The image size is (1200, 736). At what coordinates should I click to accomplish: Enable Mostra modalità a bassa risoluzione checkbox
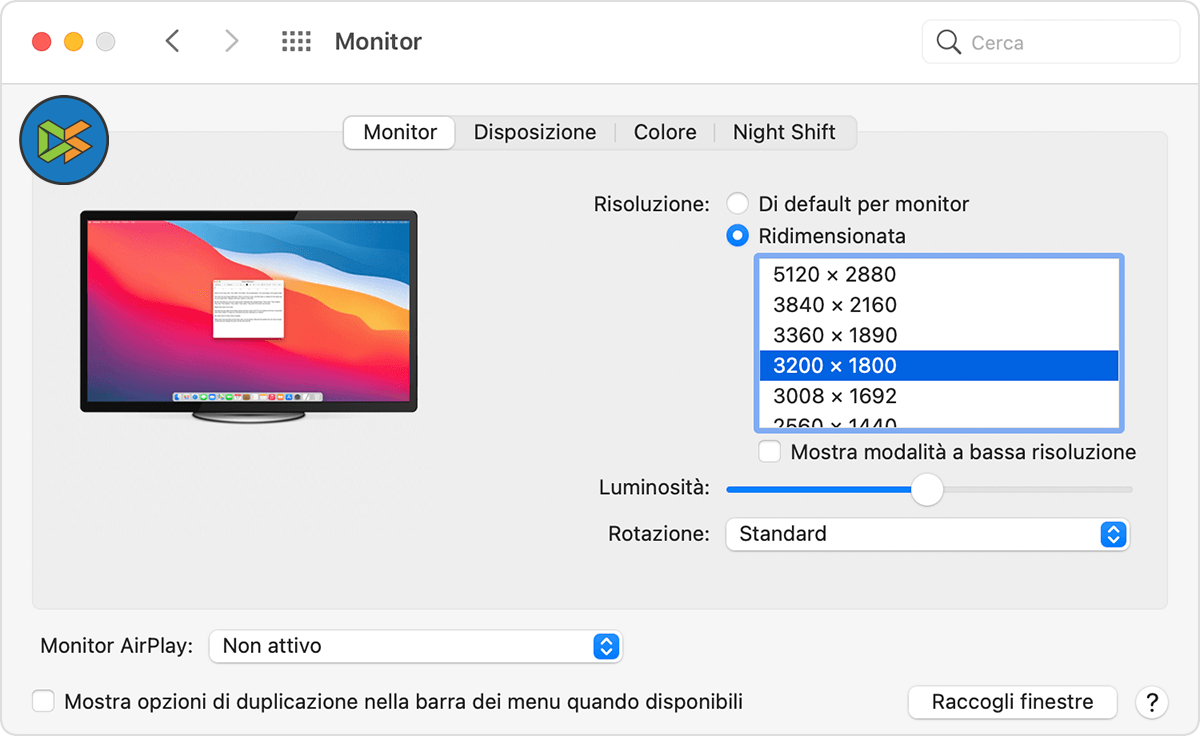click(x=769, y=452)
